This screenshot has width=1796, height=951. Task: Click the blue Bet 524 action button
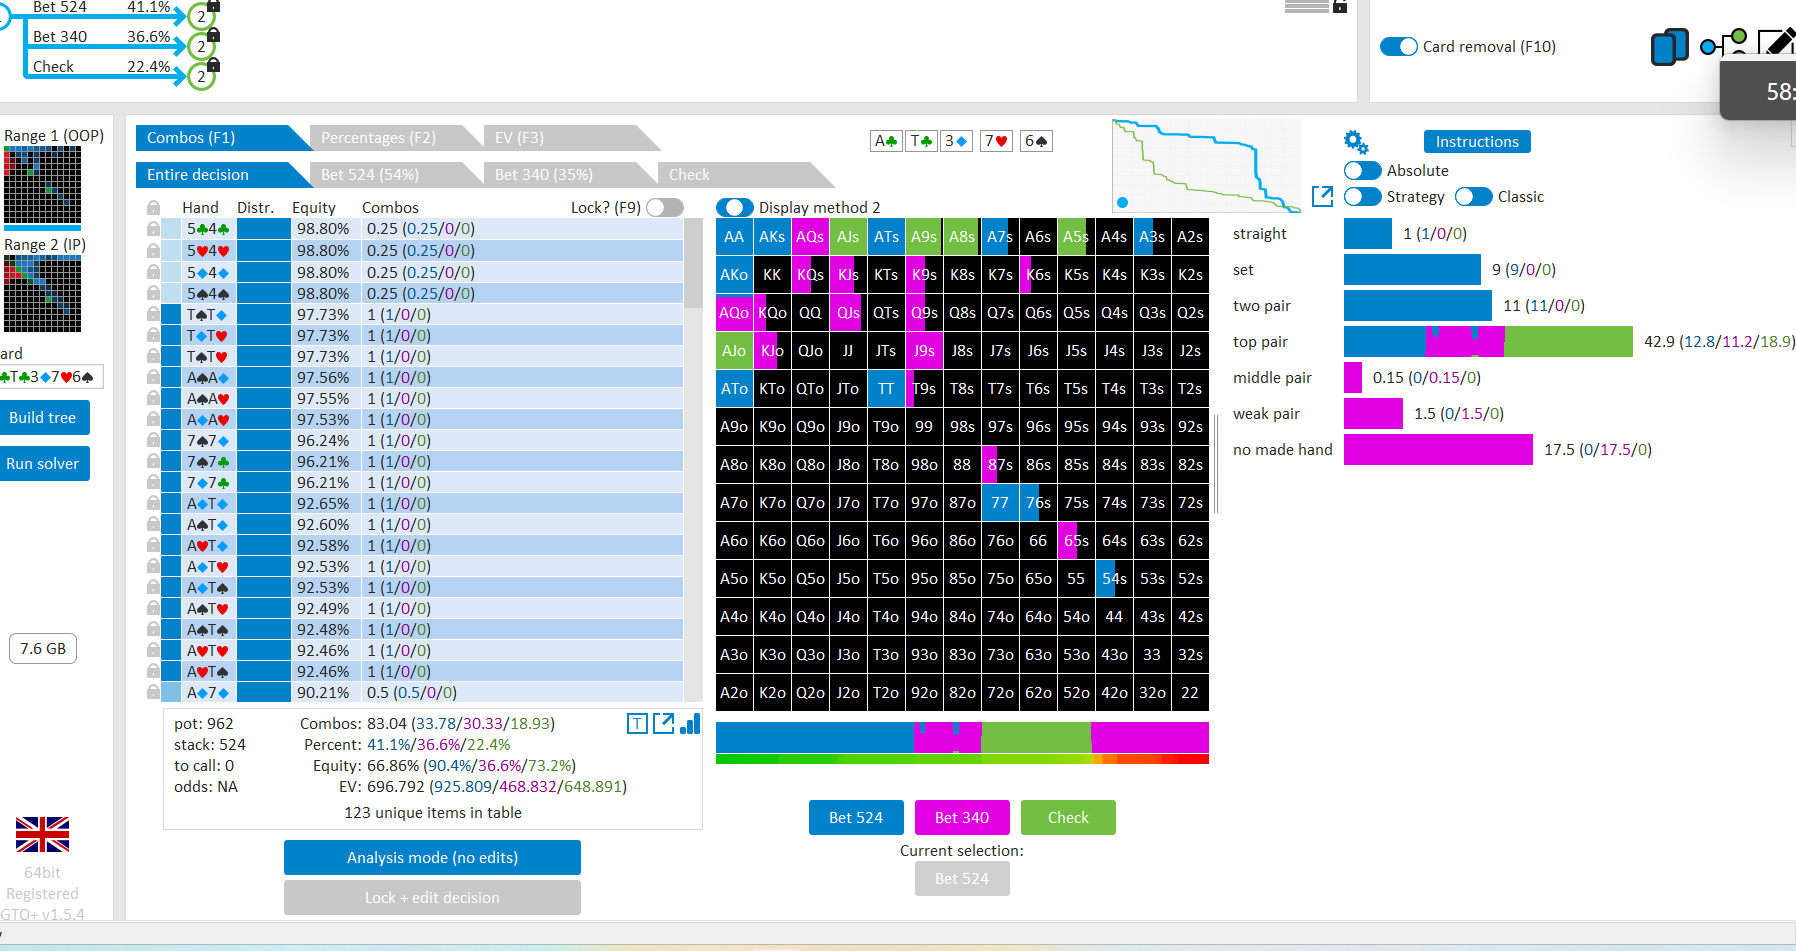[856, 818]
